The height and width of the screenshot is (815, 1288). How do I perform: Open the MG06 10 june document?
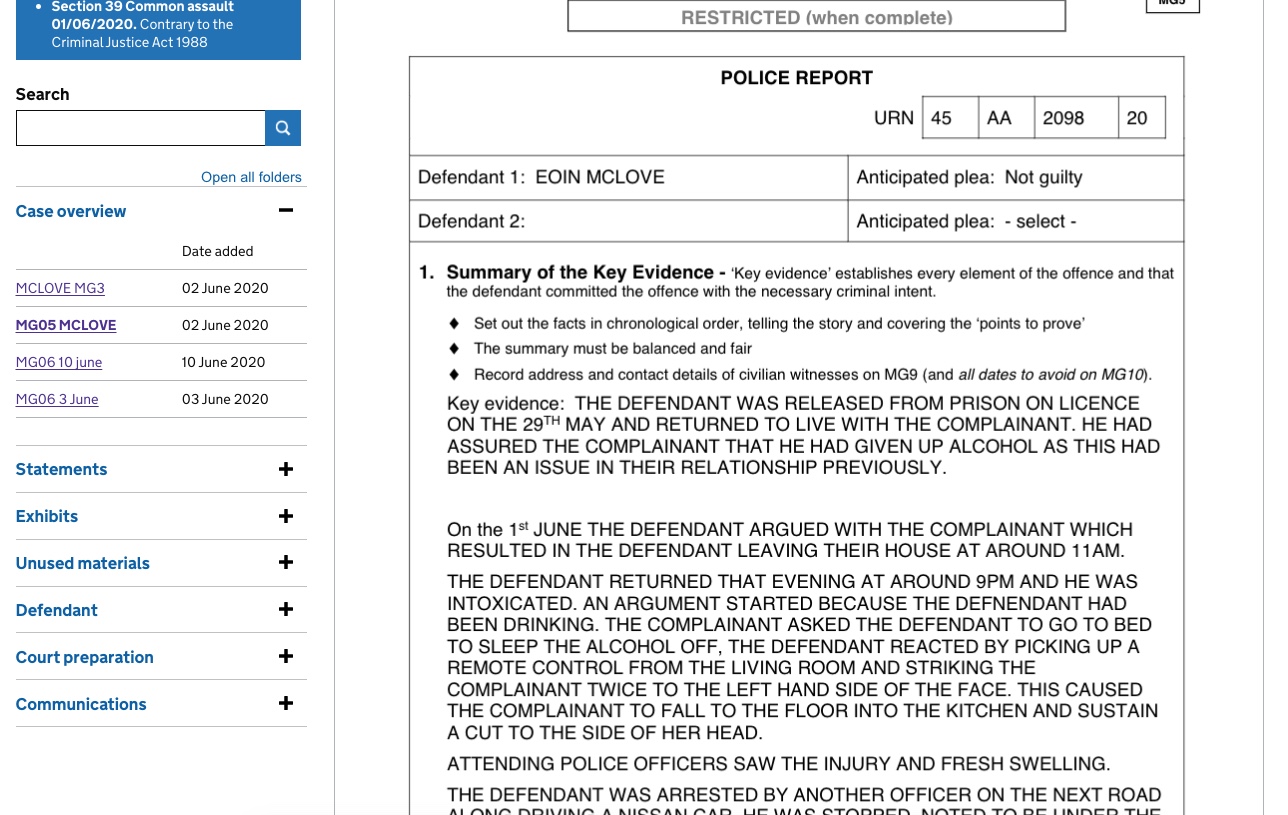pos(59,362)
